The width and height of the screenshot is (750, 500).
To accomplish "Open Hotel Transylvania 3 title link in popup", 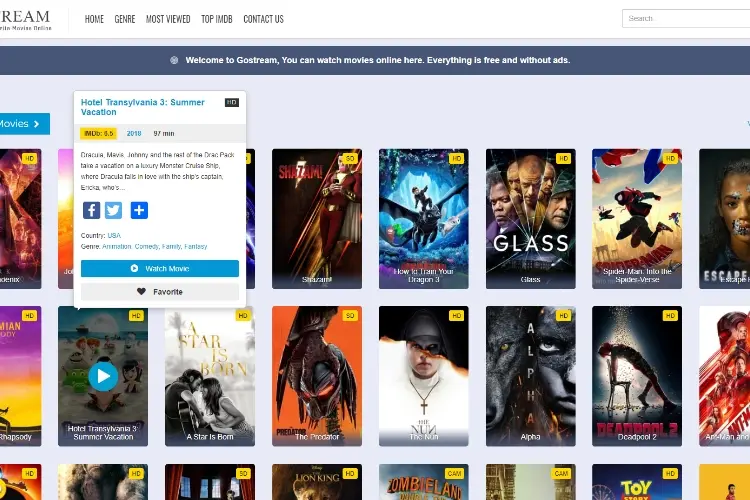I will tap(143, 107).
